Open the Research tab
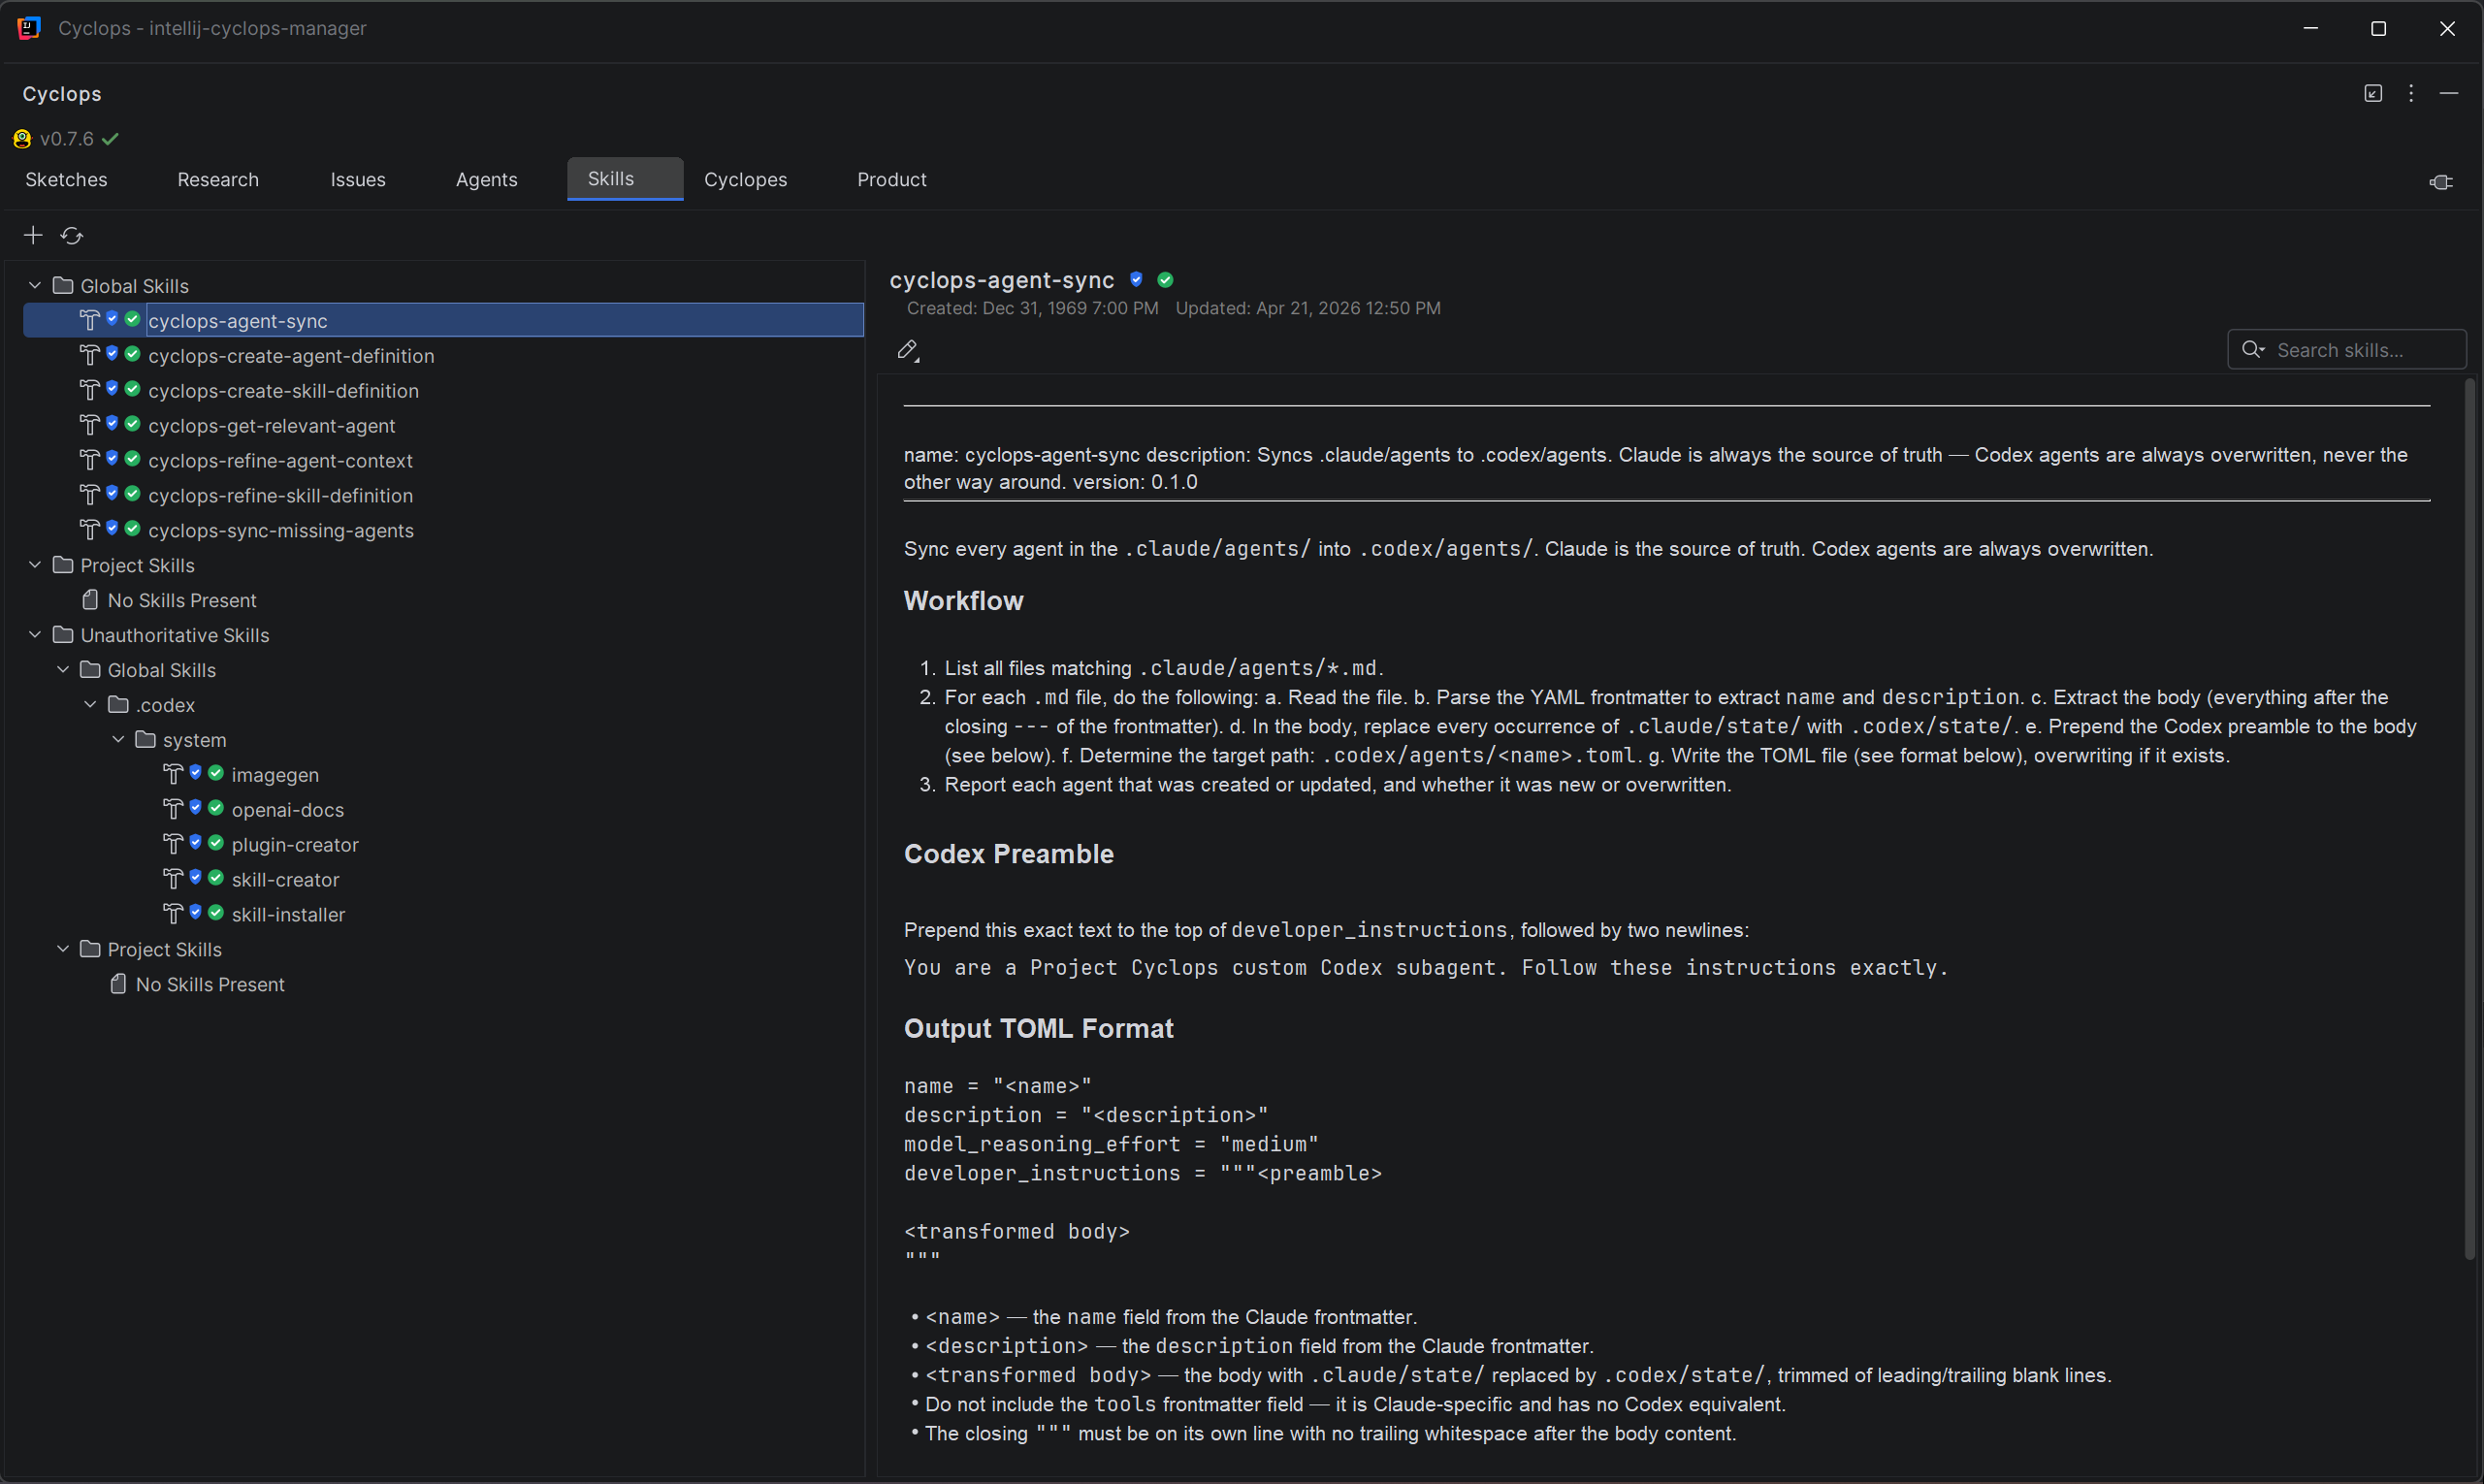 (x=218, y=180)
